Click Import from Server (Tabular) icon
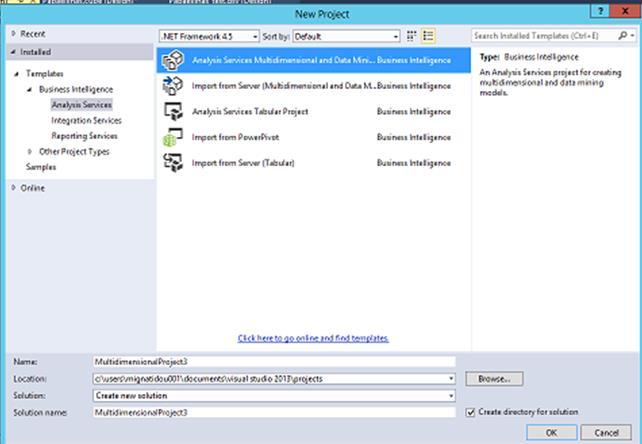This screenshot has height=444, width=642. point(173,163)
